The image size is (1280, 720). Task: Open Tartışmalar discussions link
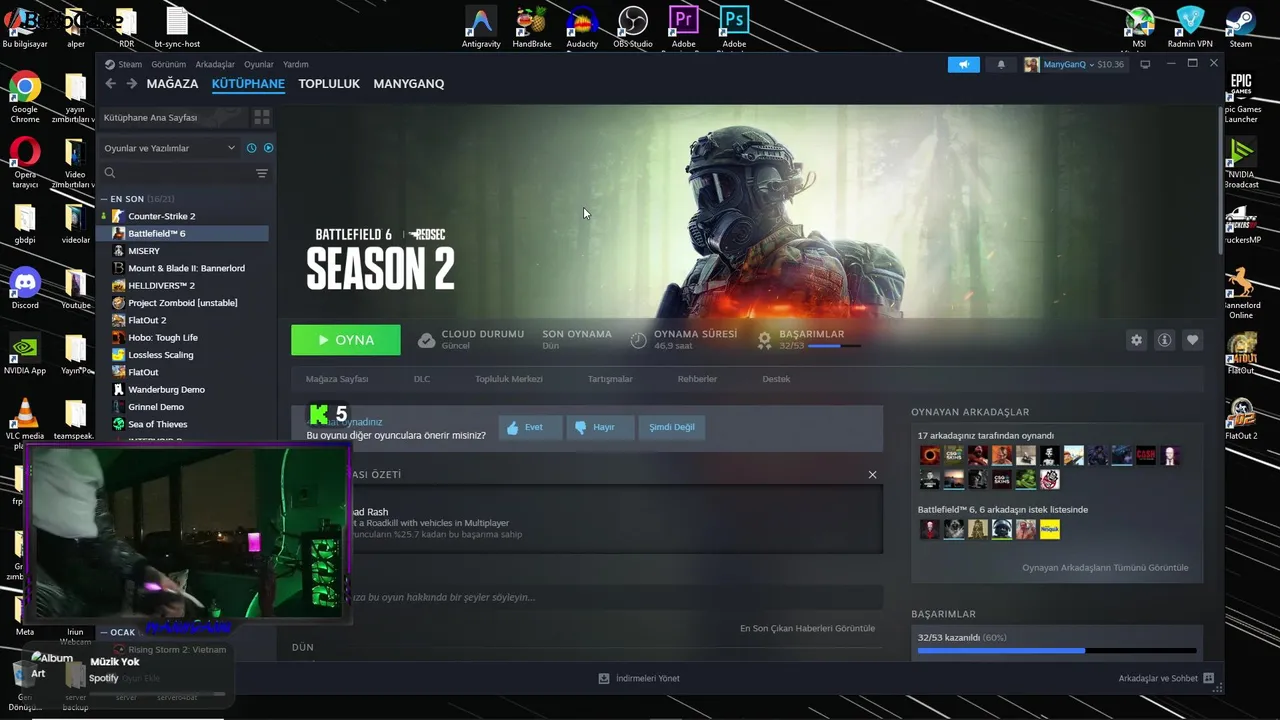(610, 379)
